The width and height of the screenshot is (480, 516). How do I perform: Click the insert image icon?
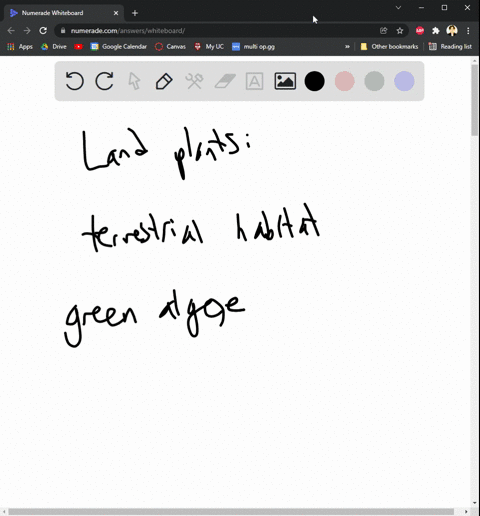pos(285,81)
